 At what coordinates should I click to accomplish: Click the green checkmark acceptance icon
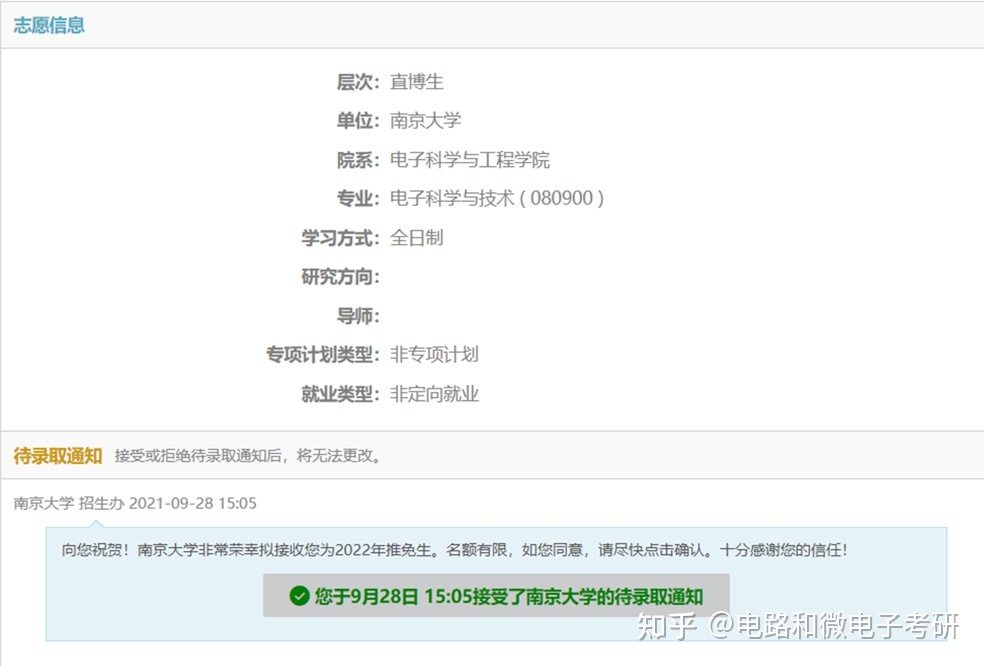pyautogui.click(x=299, y=596)
